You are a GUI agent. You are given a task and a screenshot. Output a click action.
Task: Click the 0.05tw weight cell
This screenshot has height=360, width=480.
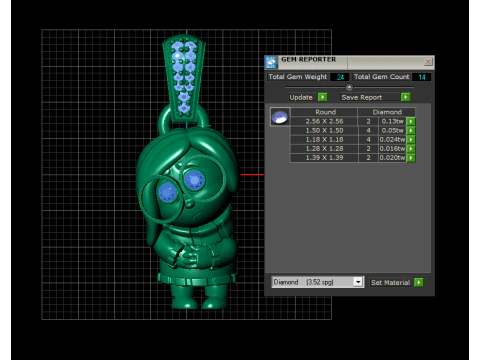[x=392, y=130]
